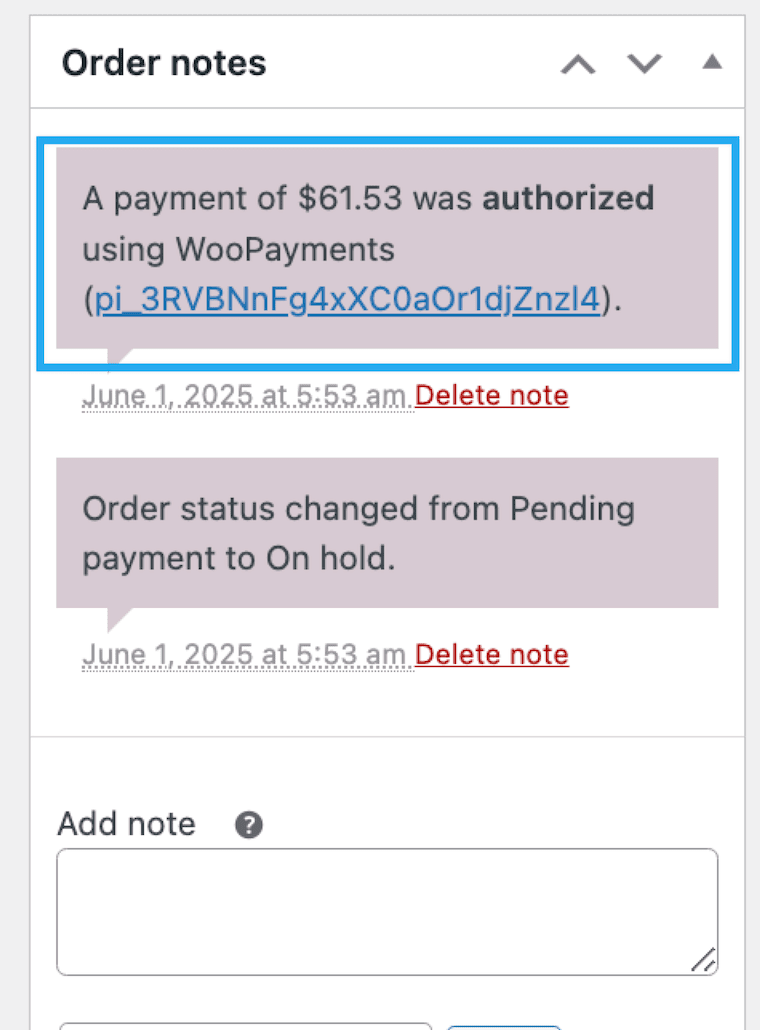The width and height of the screenshot is (760, 1030).
Task: Select the Order notes panel title
Action: point(163,62)
